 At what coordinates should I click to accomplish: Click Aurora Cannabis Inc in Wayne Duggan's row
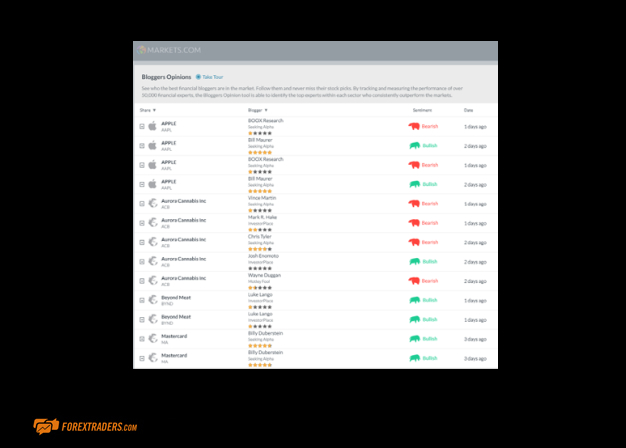[184, 278]
